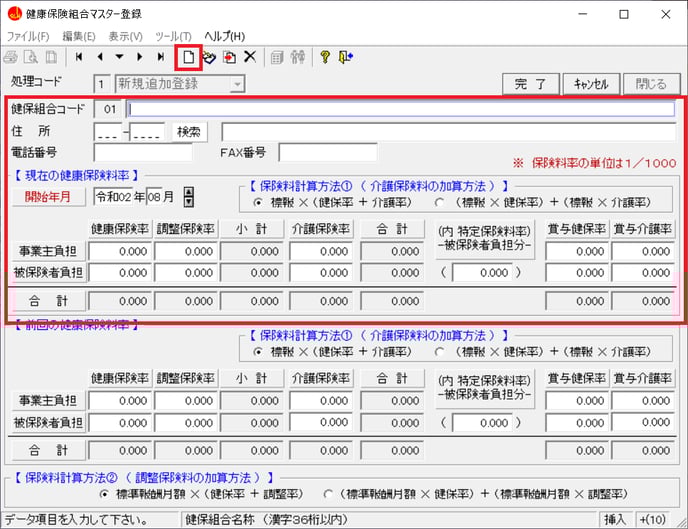This screenshot has width=688, height=529.
Task: Click current 被保険者負担 健康保険率 field
Action: pos(120,273)
